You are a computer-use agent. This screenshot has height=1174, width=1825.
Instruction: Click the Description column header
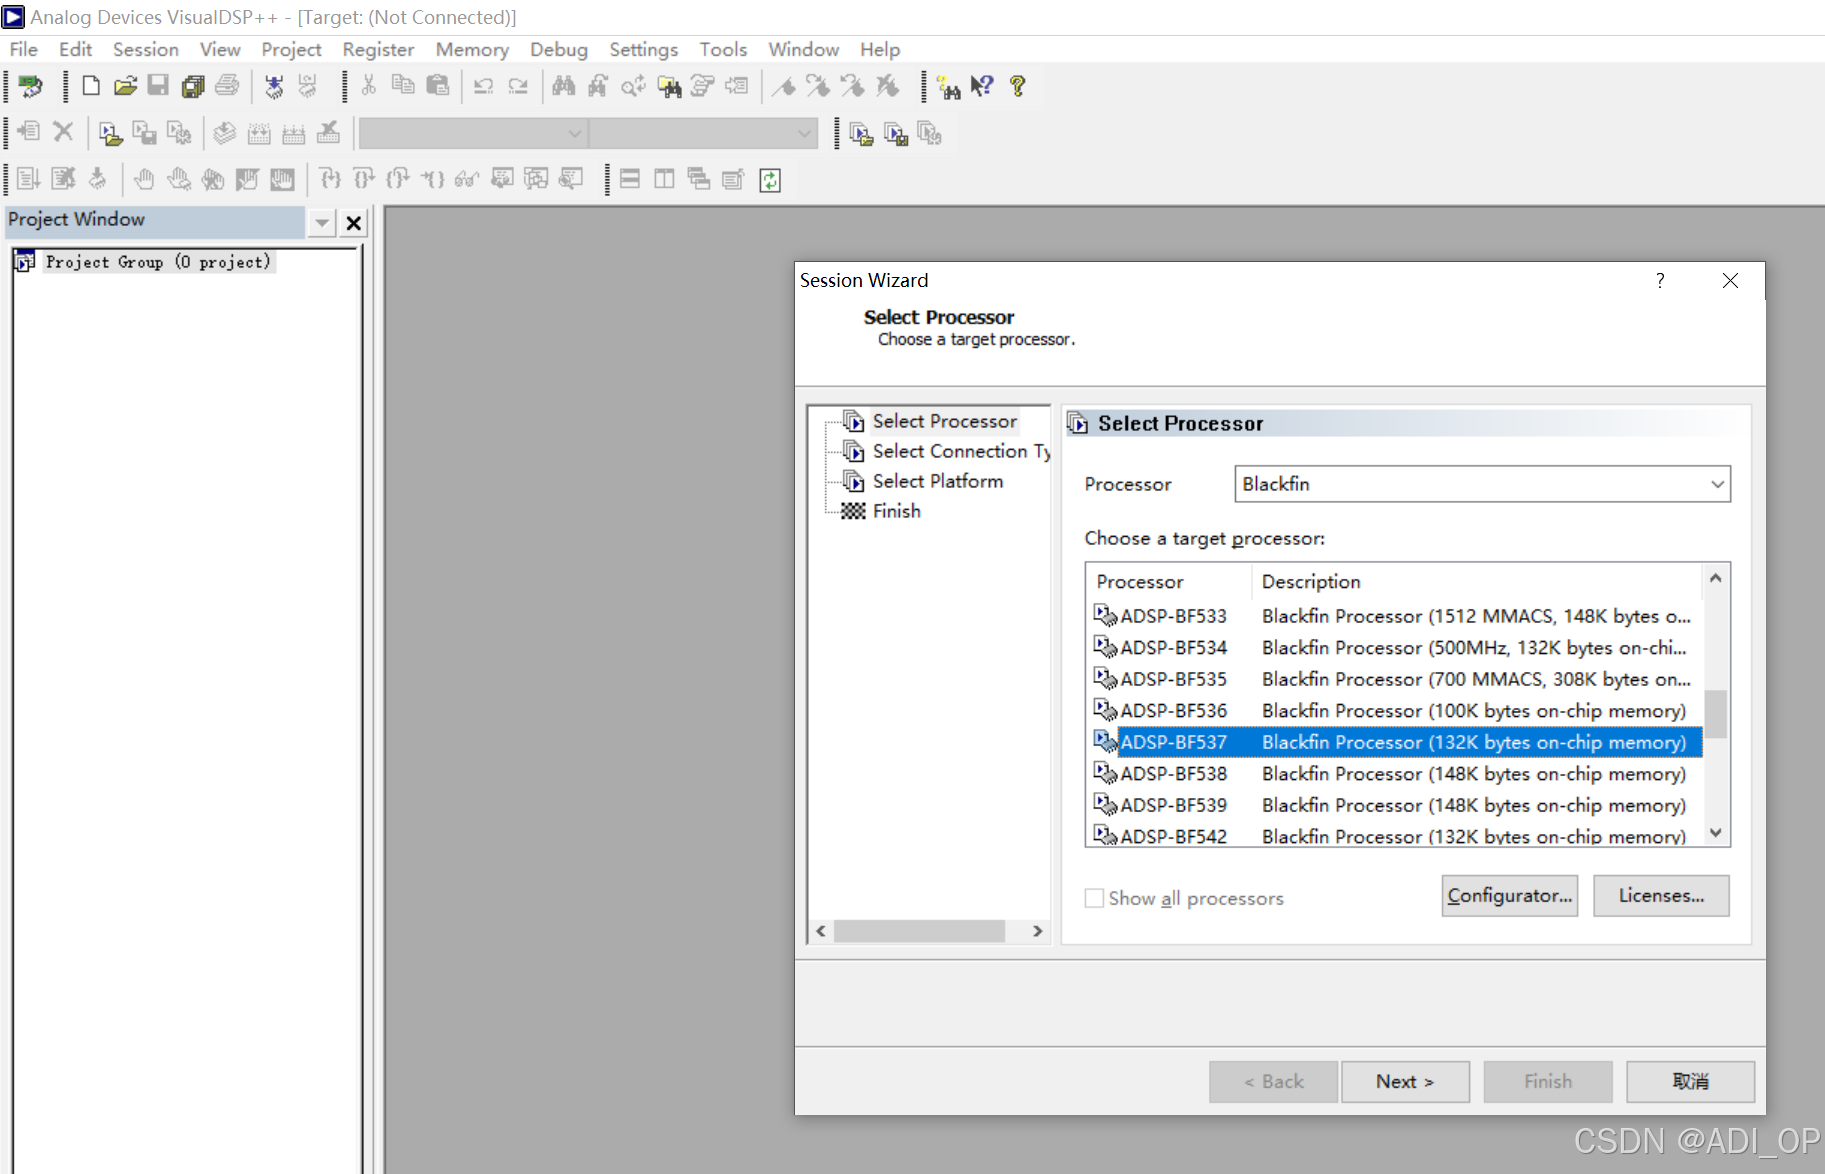click(1476, 581)
